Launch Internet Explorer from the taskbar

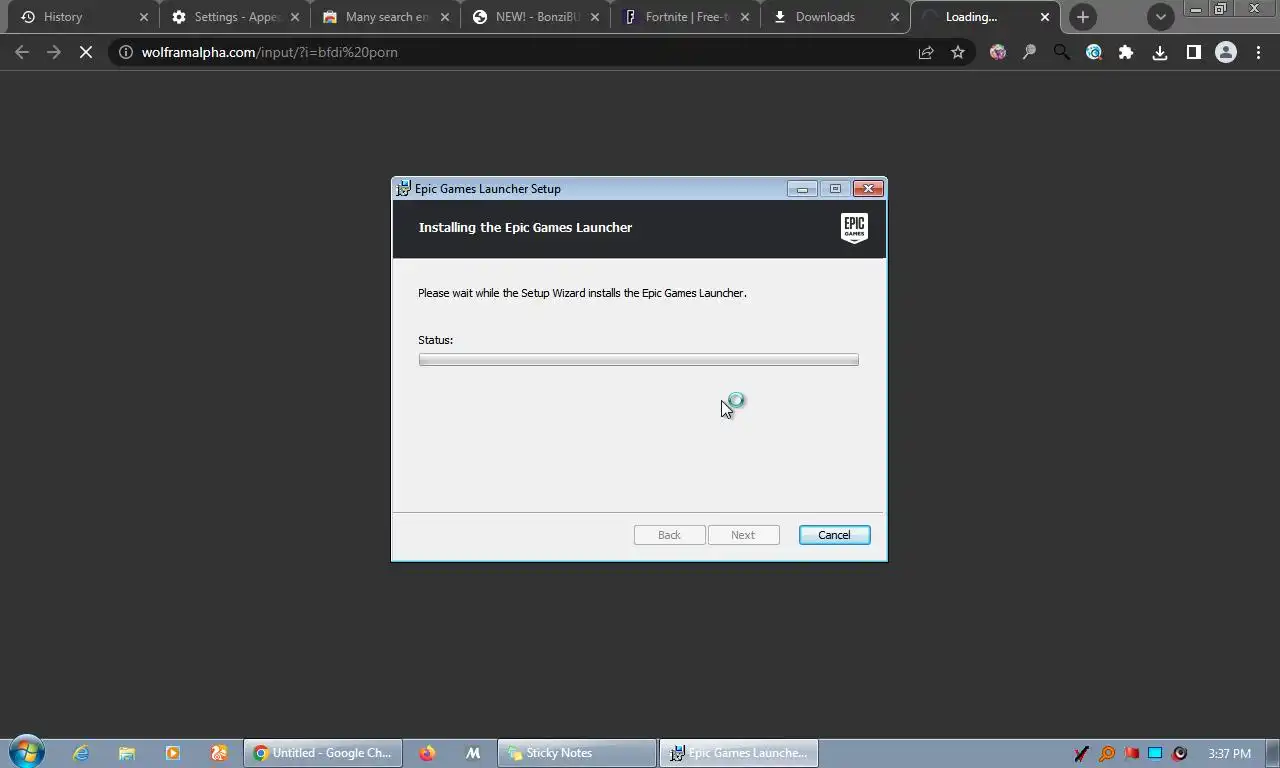point(81,753)
